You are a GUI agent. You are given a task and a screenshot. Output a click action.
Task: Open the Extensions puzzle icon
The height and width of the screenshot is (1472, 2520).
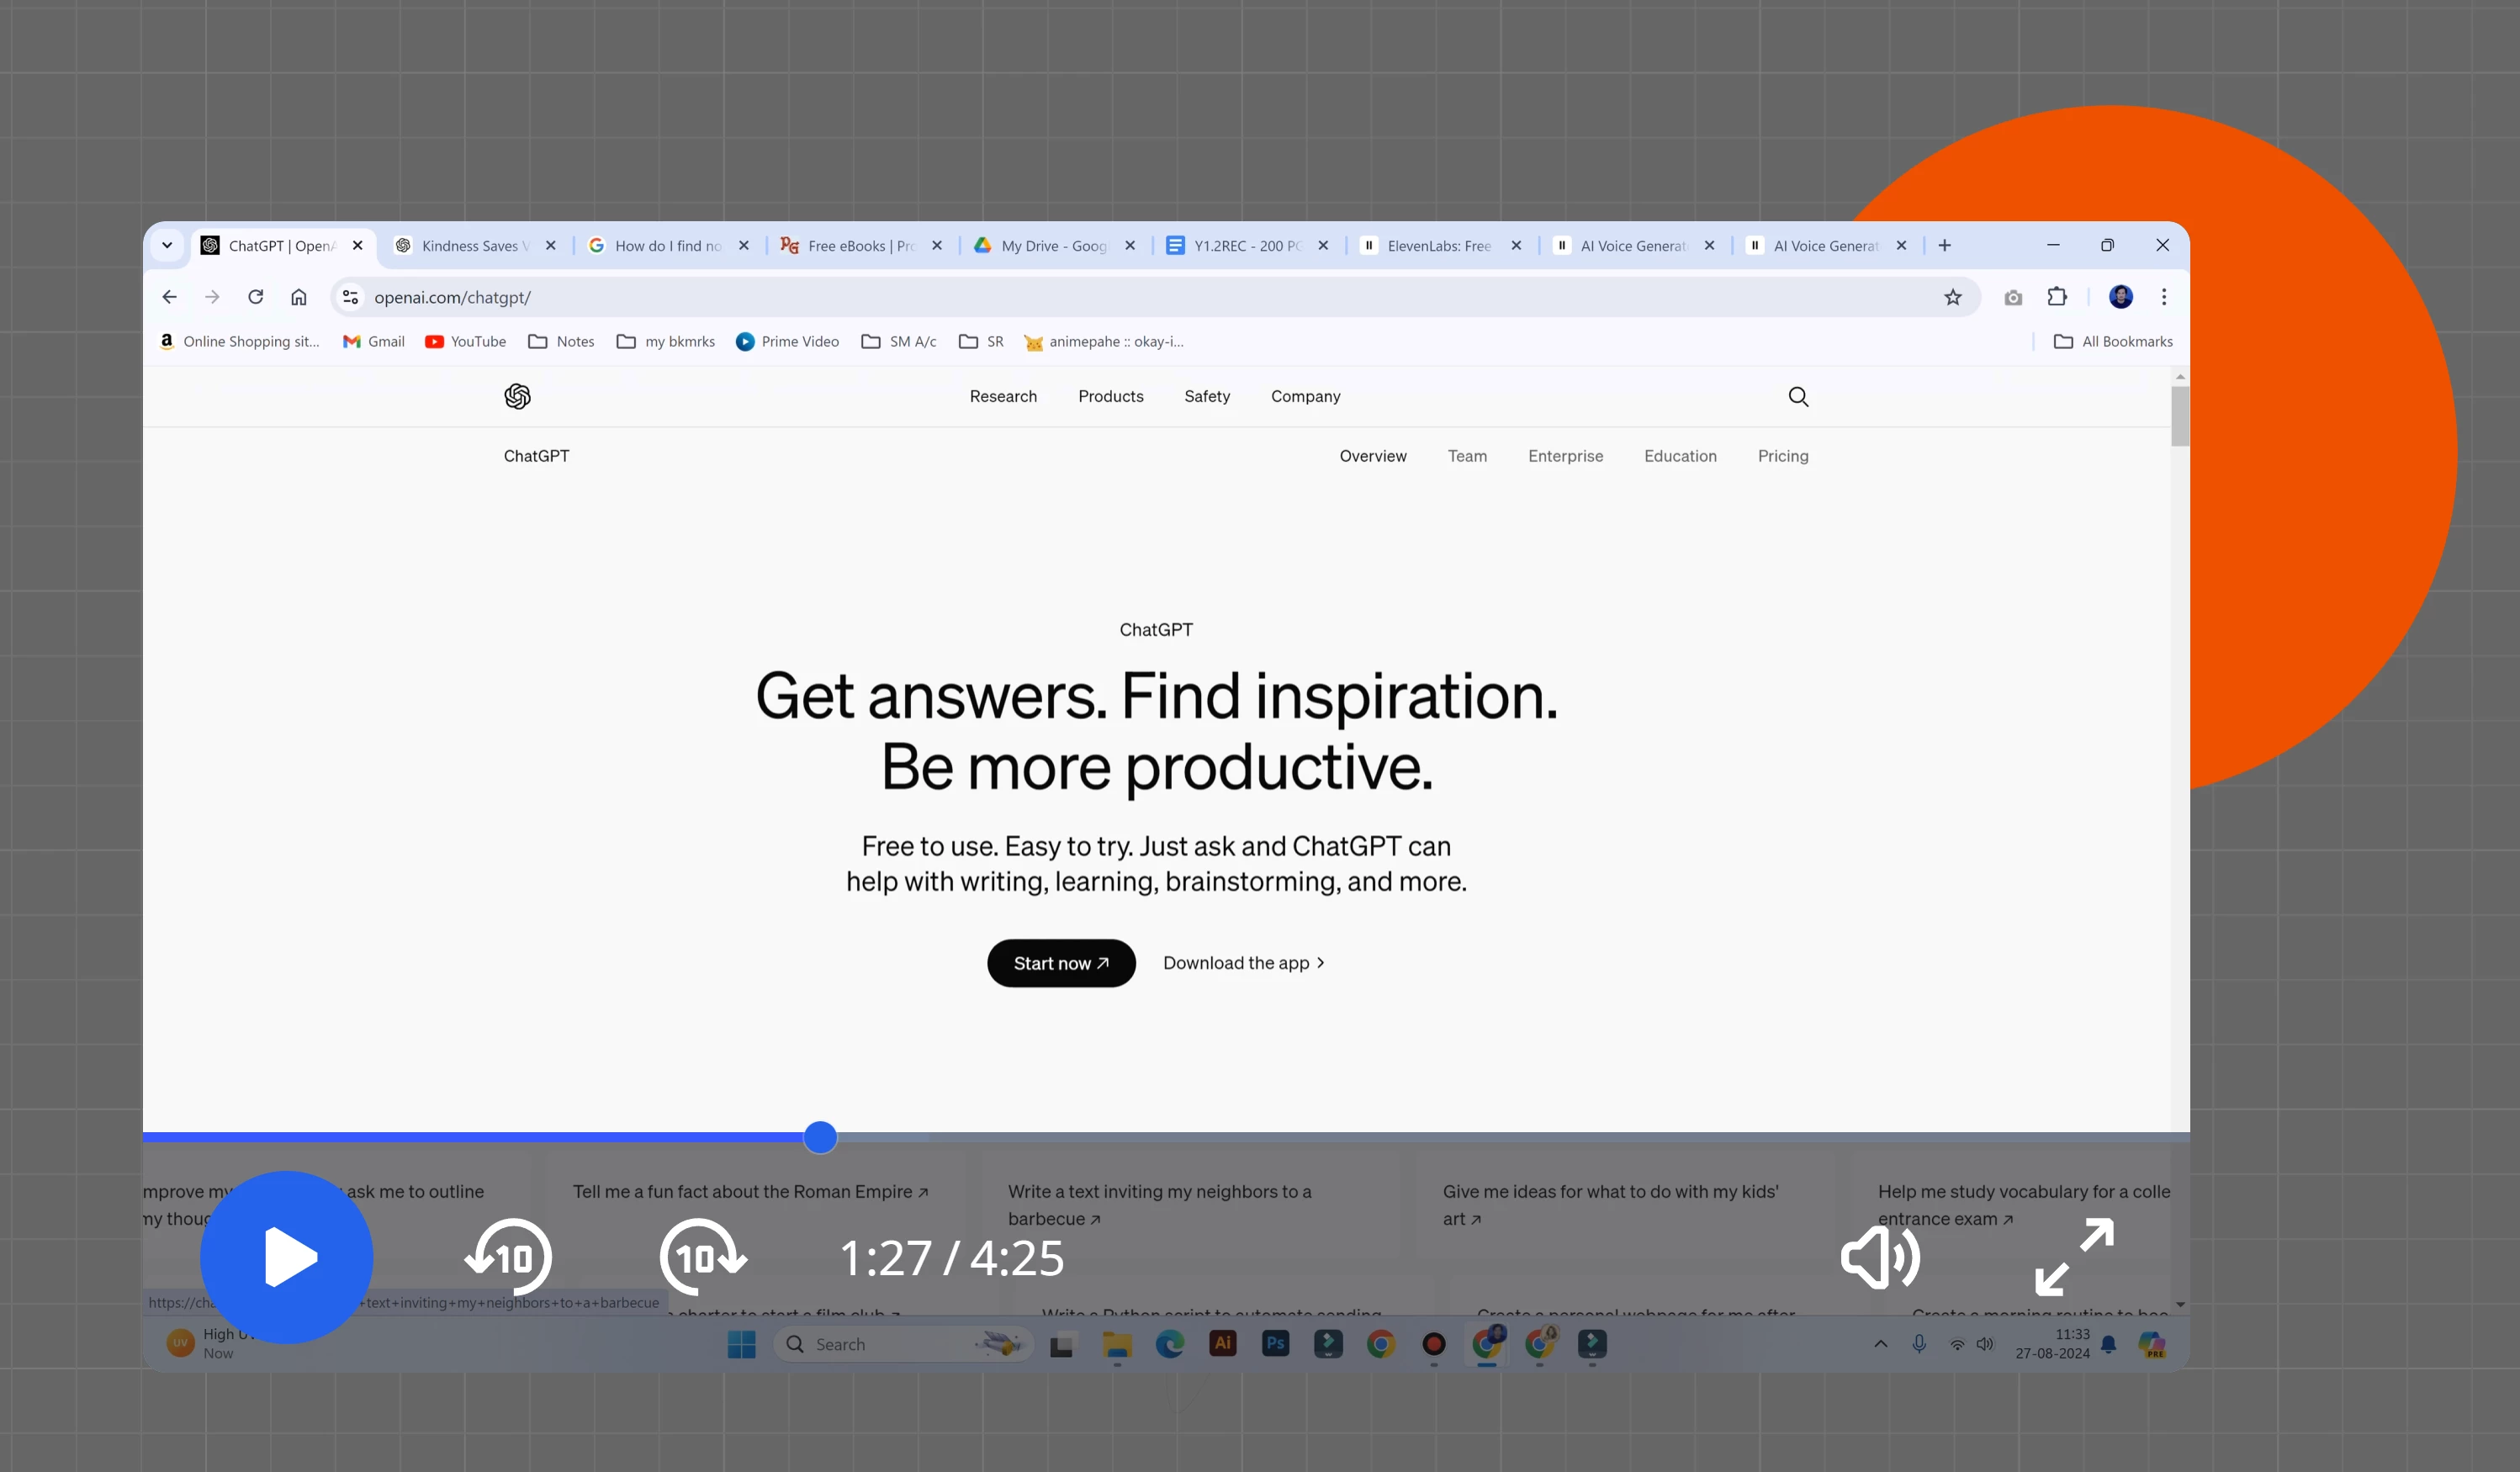2056,297
